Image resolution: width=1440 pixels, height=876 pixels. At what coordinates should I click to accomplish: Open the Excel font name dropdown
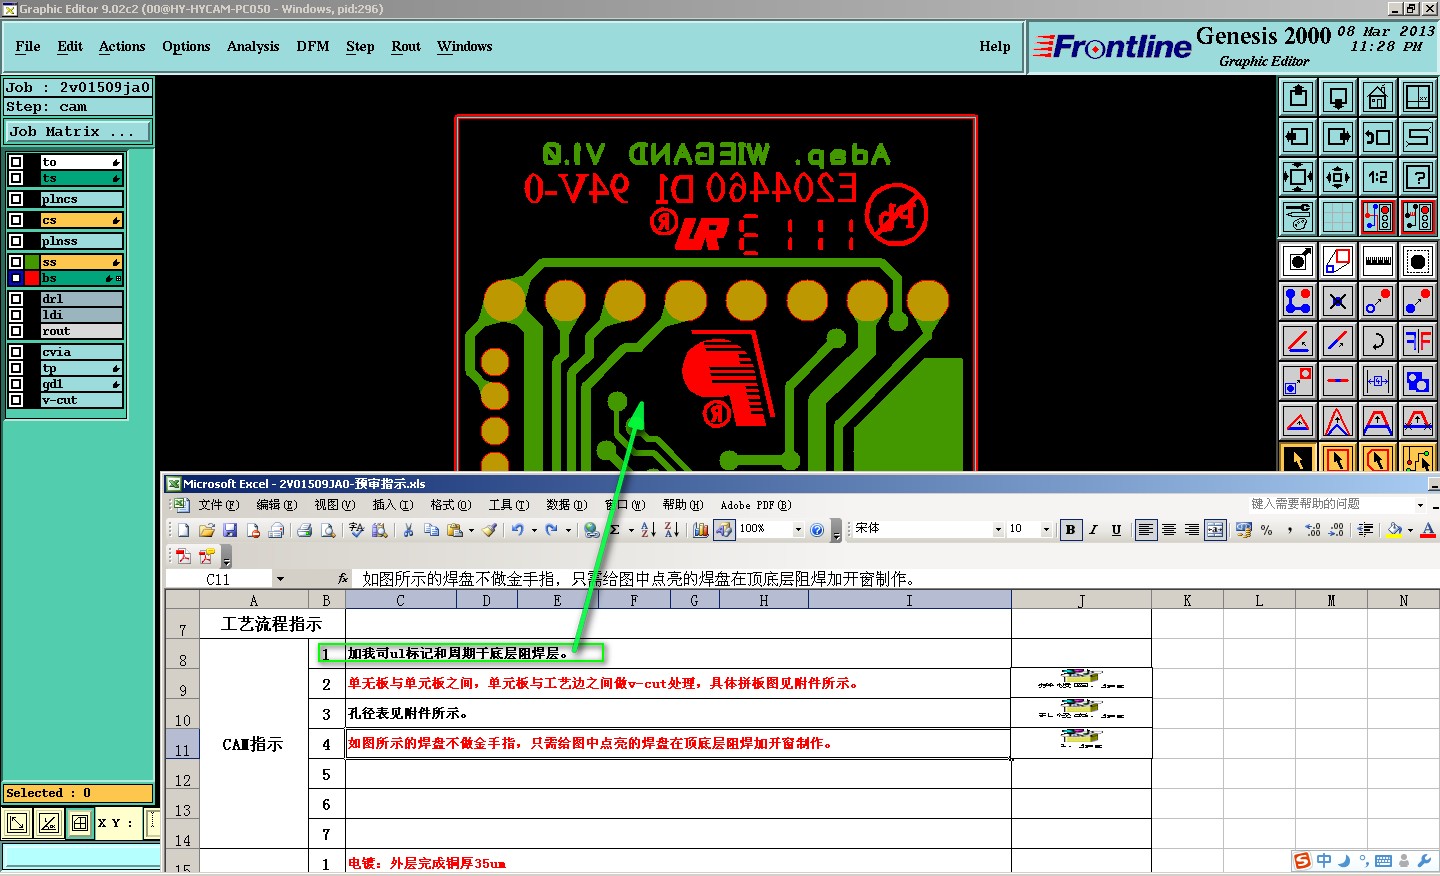997,530
